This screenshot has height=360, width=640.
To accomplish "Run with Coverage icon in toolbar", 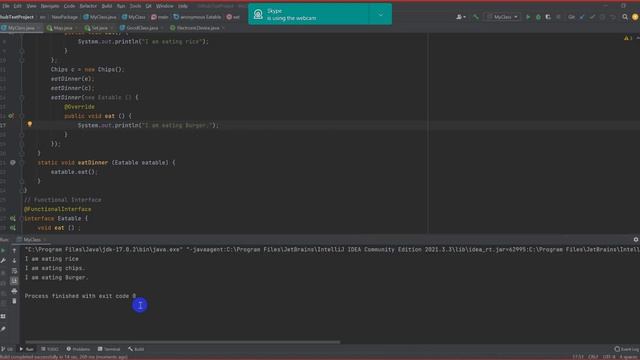I will pyautogui.click(x=548, y=17).
